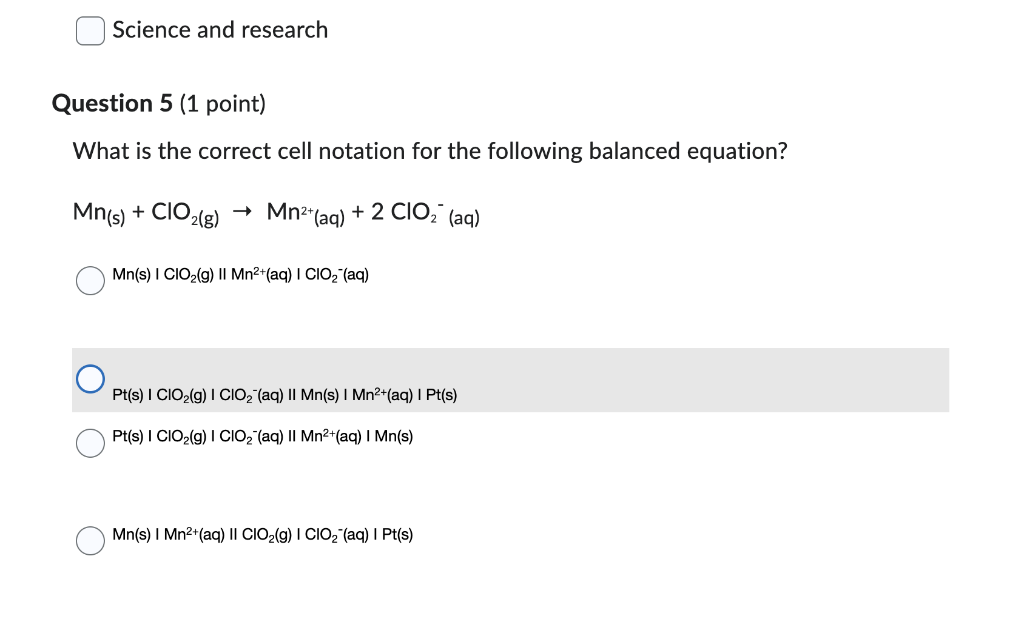The image size is (1024, 633).
Task: Select radio for the option ending in Mn2+(aq) | Pt(s)
Action: click(x=90, y=379)
